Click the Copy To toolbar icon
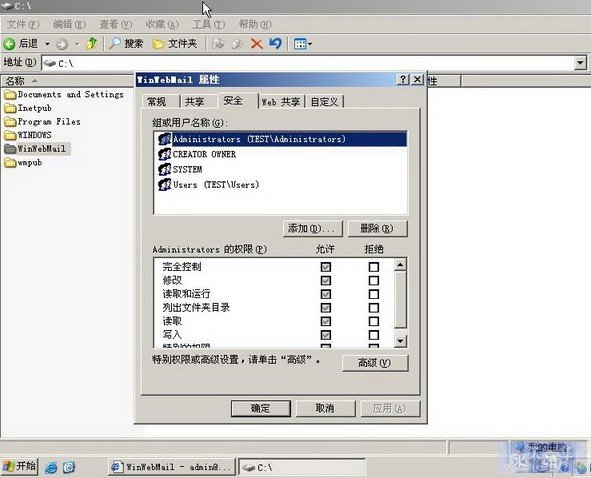Viewport: 591px width, 478px height. click(x=237, y=44)
